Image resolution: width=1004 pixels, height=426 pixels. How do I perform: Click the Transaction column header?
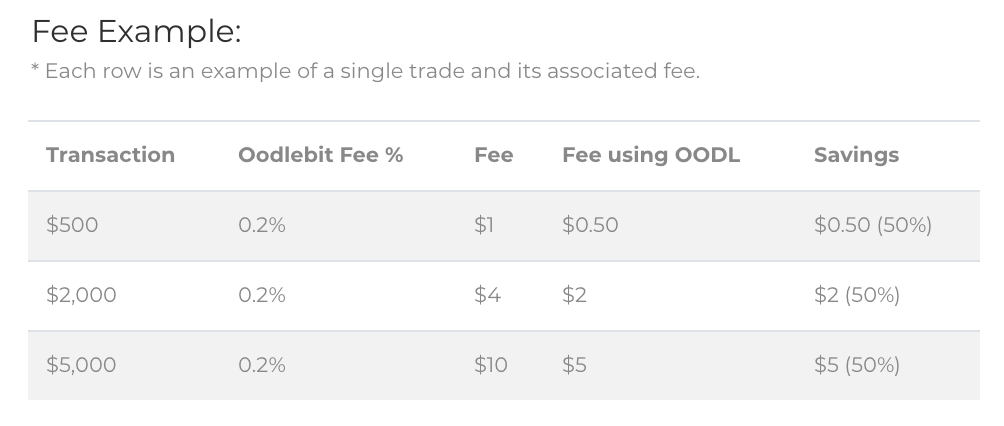[x=110, y=155]
